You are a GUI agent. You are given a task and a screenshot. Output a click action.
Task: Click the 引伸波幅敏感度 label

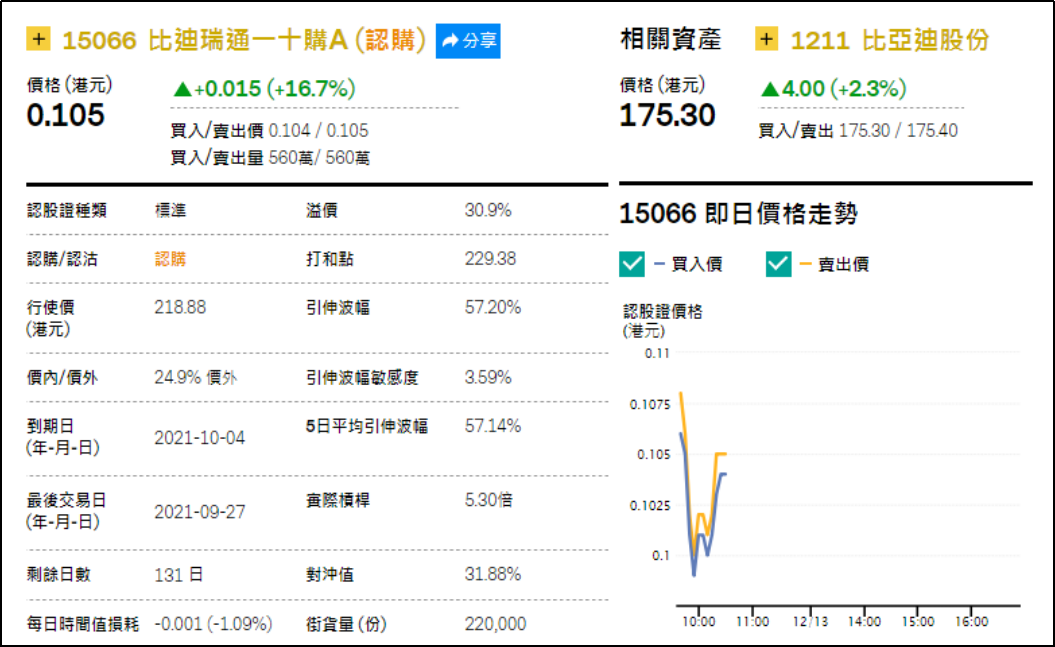tap(362, 377)
